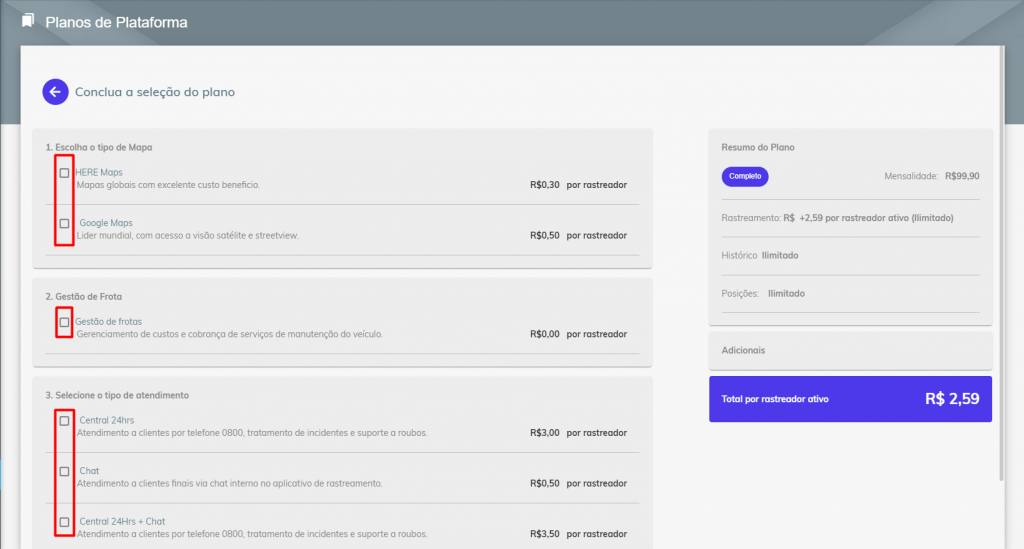Check the Central 24Hrs + Chat checkbox
This screenshot has width=1024, height=549.
[x=64, y=522]
